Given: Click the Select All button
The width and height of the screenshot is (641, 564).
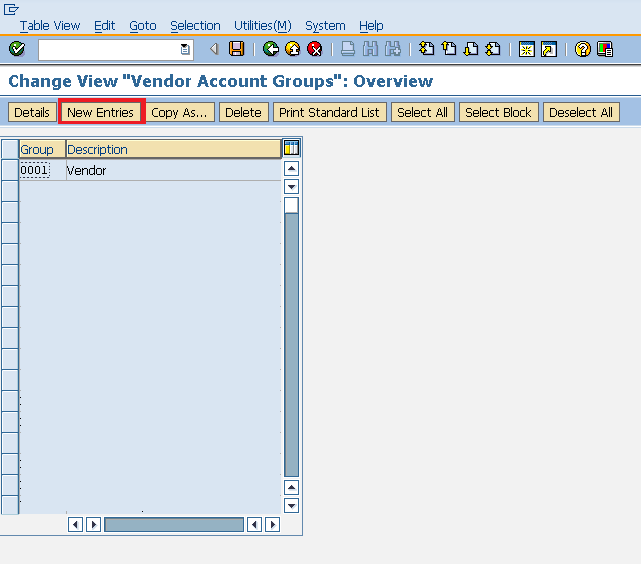Looking at the screenshot, I should (x=423, y=112).
